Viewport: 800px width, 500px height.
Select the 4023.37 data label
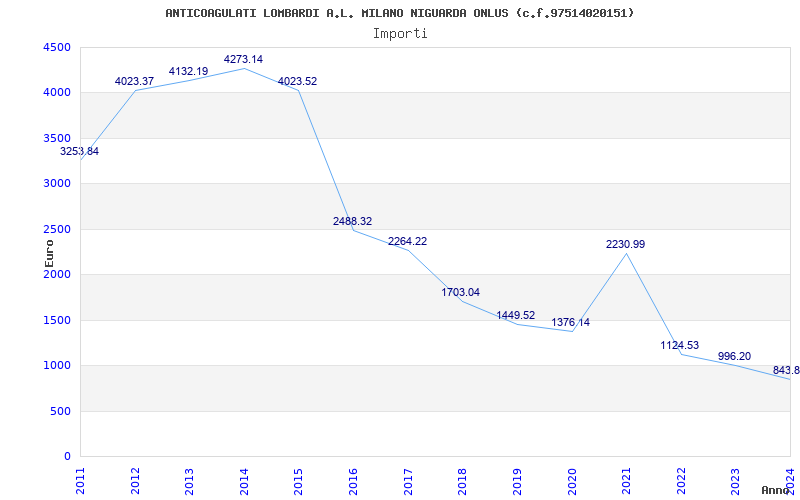(134, 81)
